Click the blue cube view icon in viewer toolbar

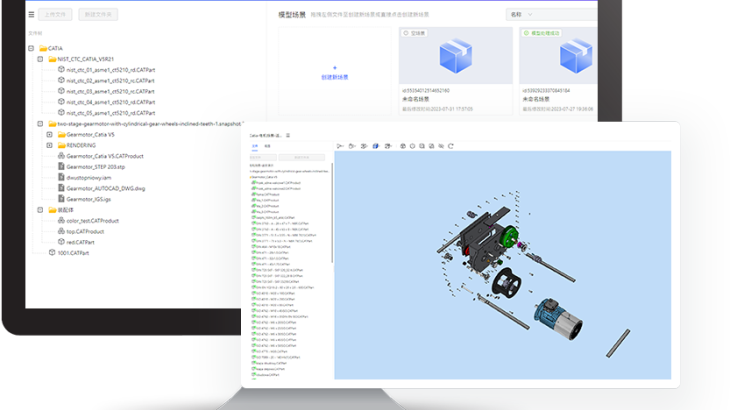(x=376, y=146)
